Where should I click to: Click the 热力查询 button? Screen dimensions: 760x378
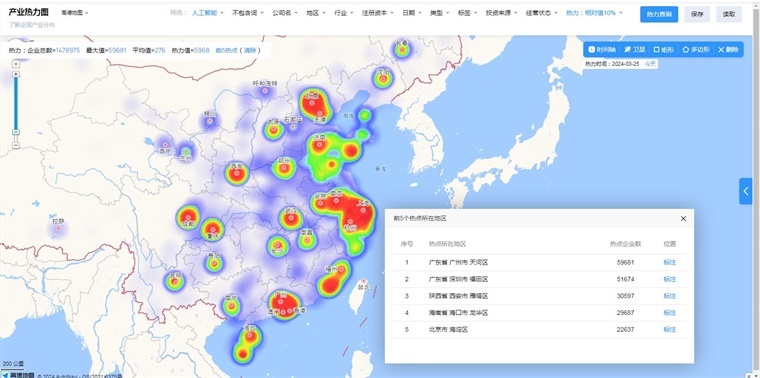(659, 15)
